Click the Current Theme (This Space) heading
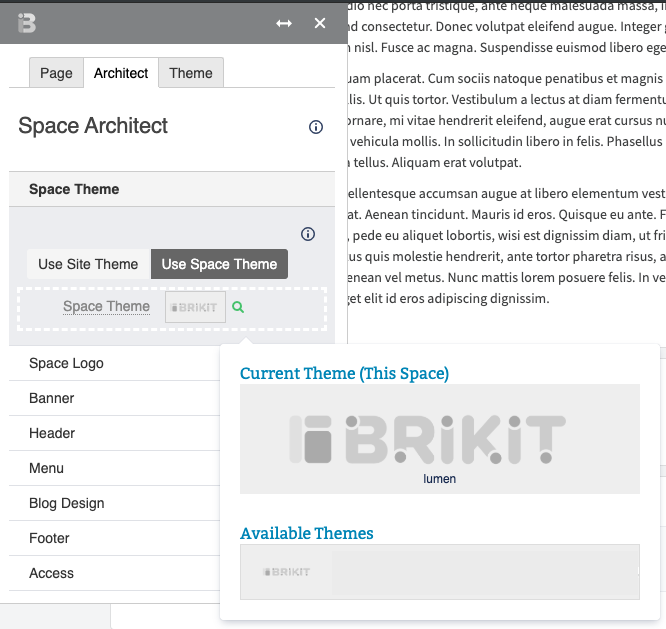 click(344, 373)
